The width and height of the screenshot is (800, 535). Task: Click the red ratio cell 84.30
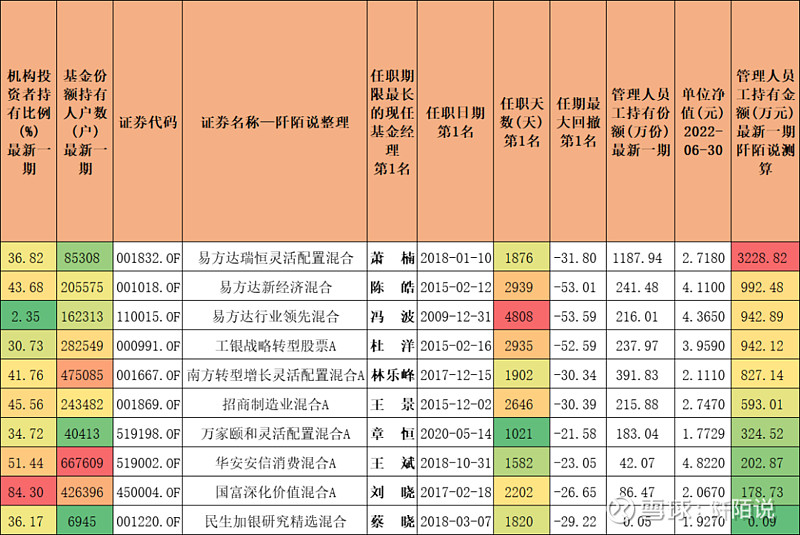28,492
